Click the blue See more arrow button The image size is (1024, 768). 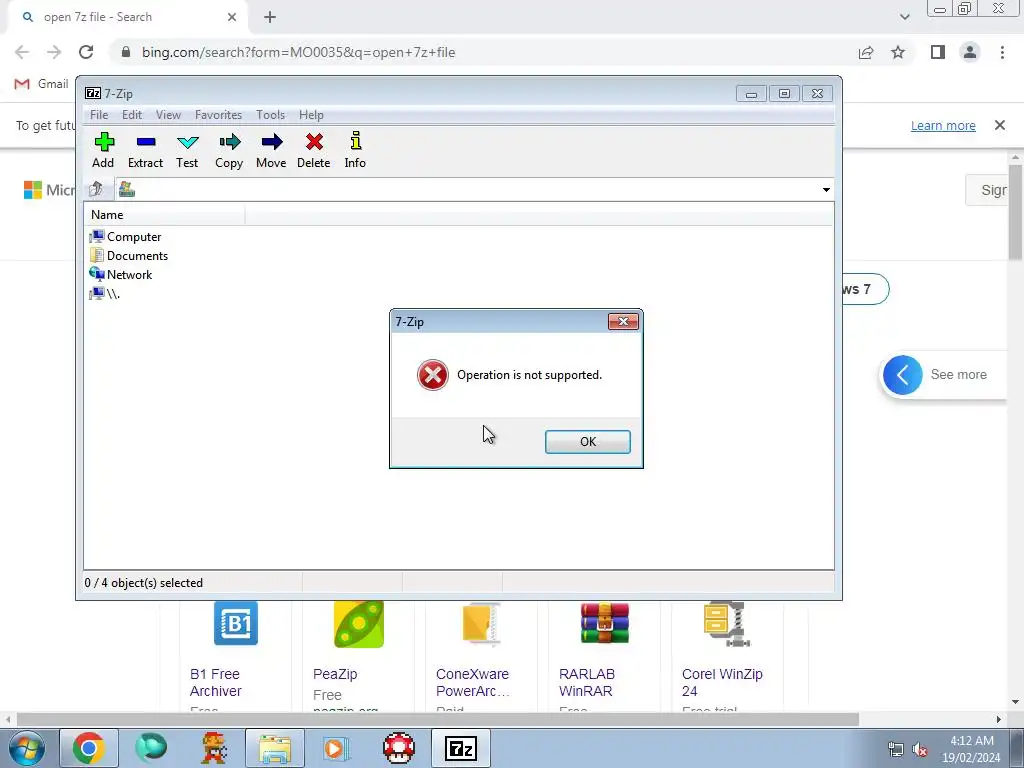pyautogui.click(x=903, y=375)
